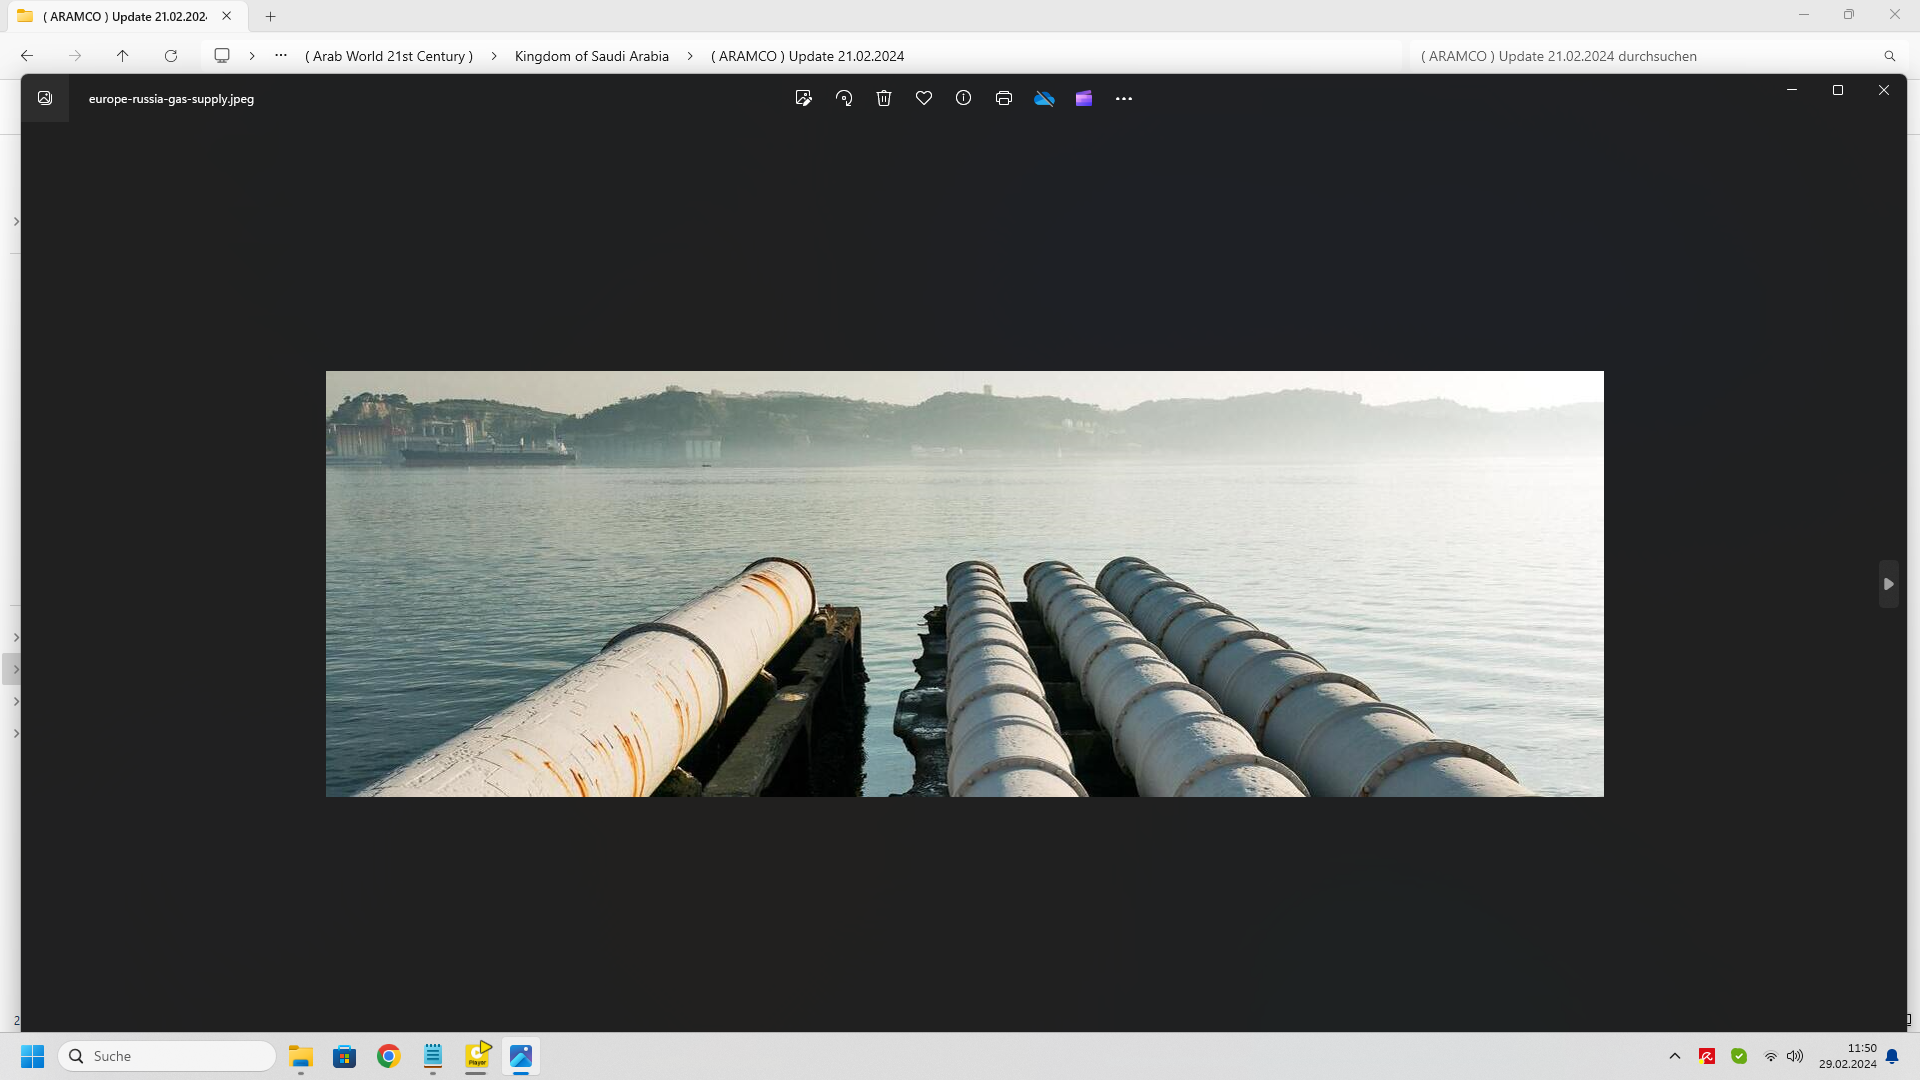Open the Kingdom of Saudi Arabia breadcrumb
1920x1080 pixels.
point(592,56)
